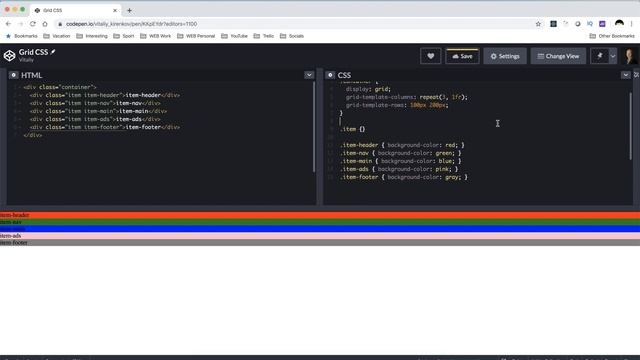This screenshot has height=360, width=640.
Task: Open Chrome profile avatar
Action: pos(619,24)
